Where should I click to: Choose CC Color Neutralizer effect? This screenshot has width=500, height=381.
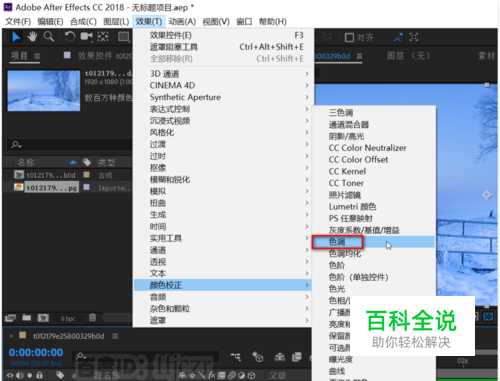(373, 148)
